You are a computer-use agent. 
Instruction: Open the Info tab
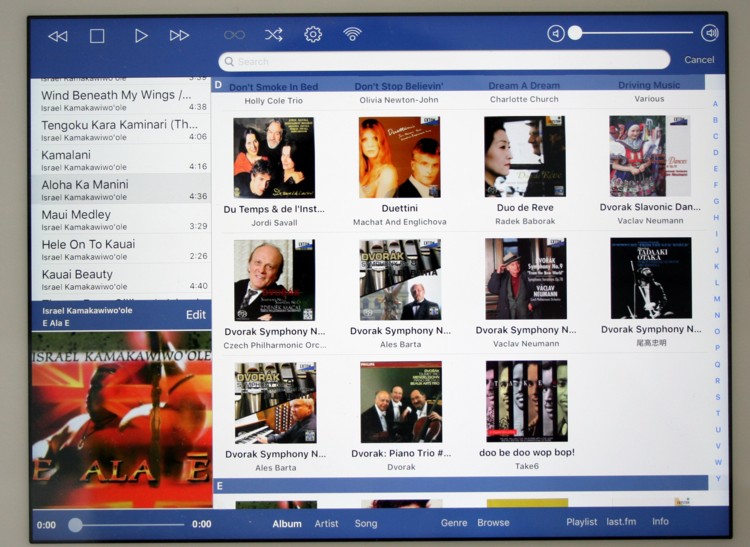point(660,521)
